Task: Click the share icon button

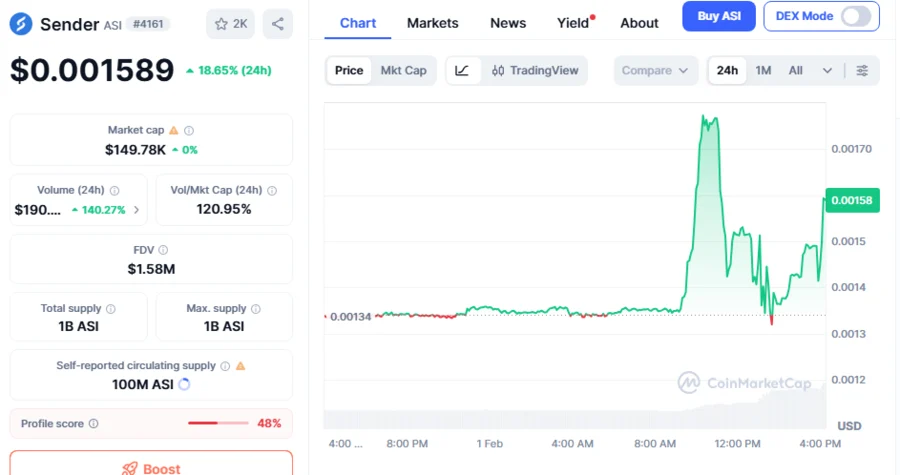Action: pos(277,24)
